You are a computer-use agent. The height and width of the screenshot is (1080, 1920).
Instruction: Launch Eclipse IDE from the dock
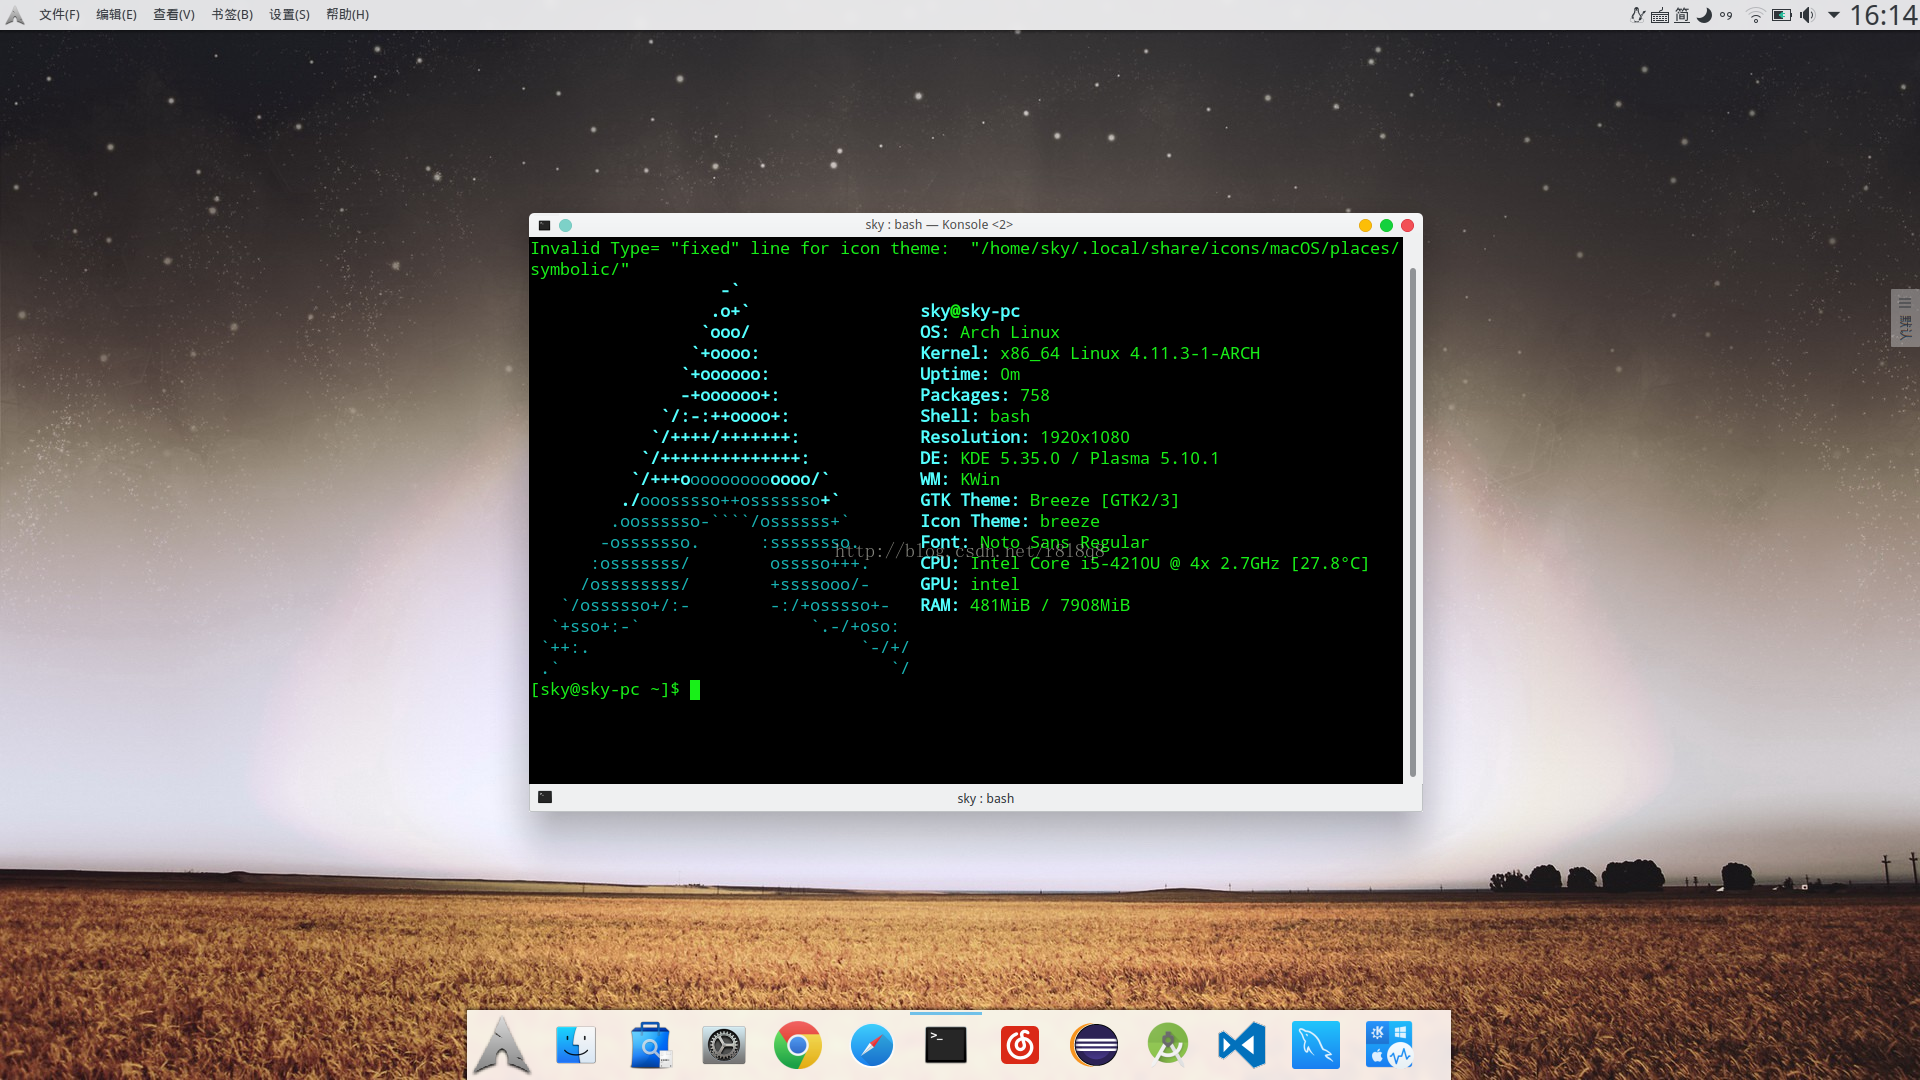[1094, 1046]
